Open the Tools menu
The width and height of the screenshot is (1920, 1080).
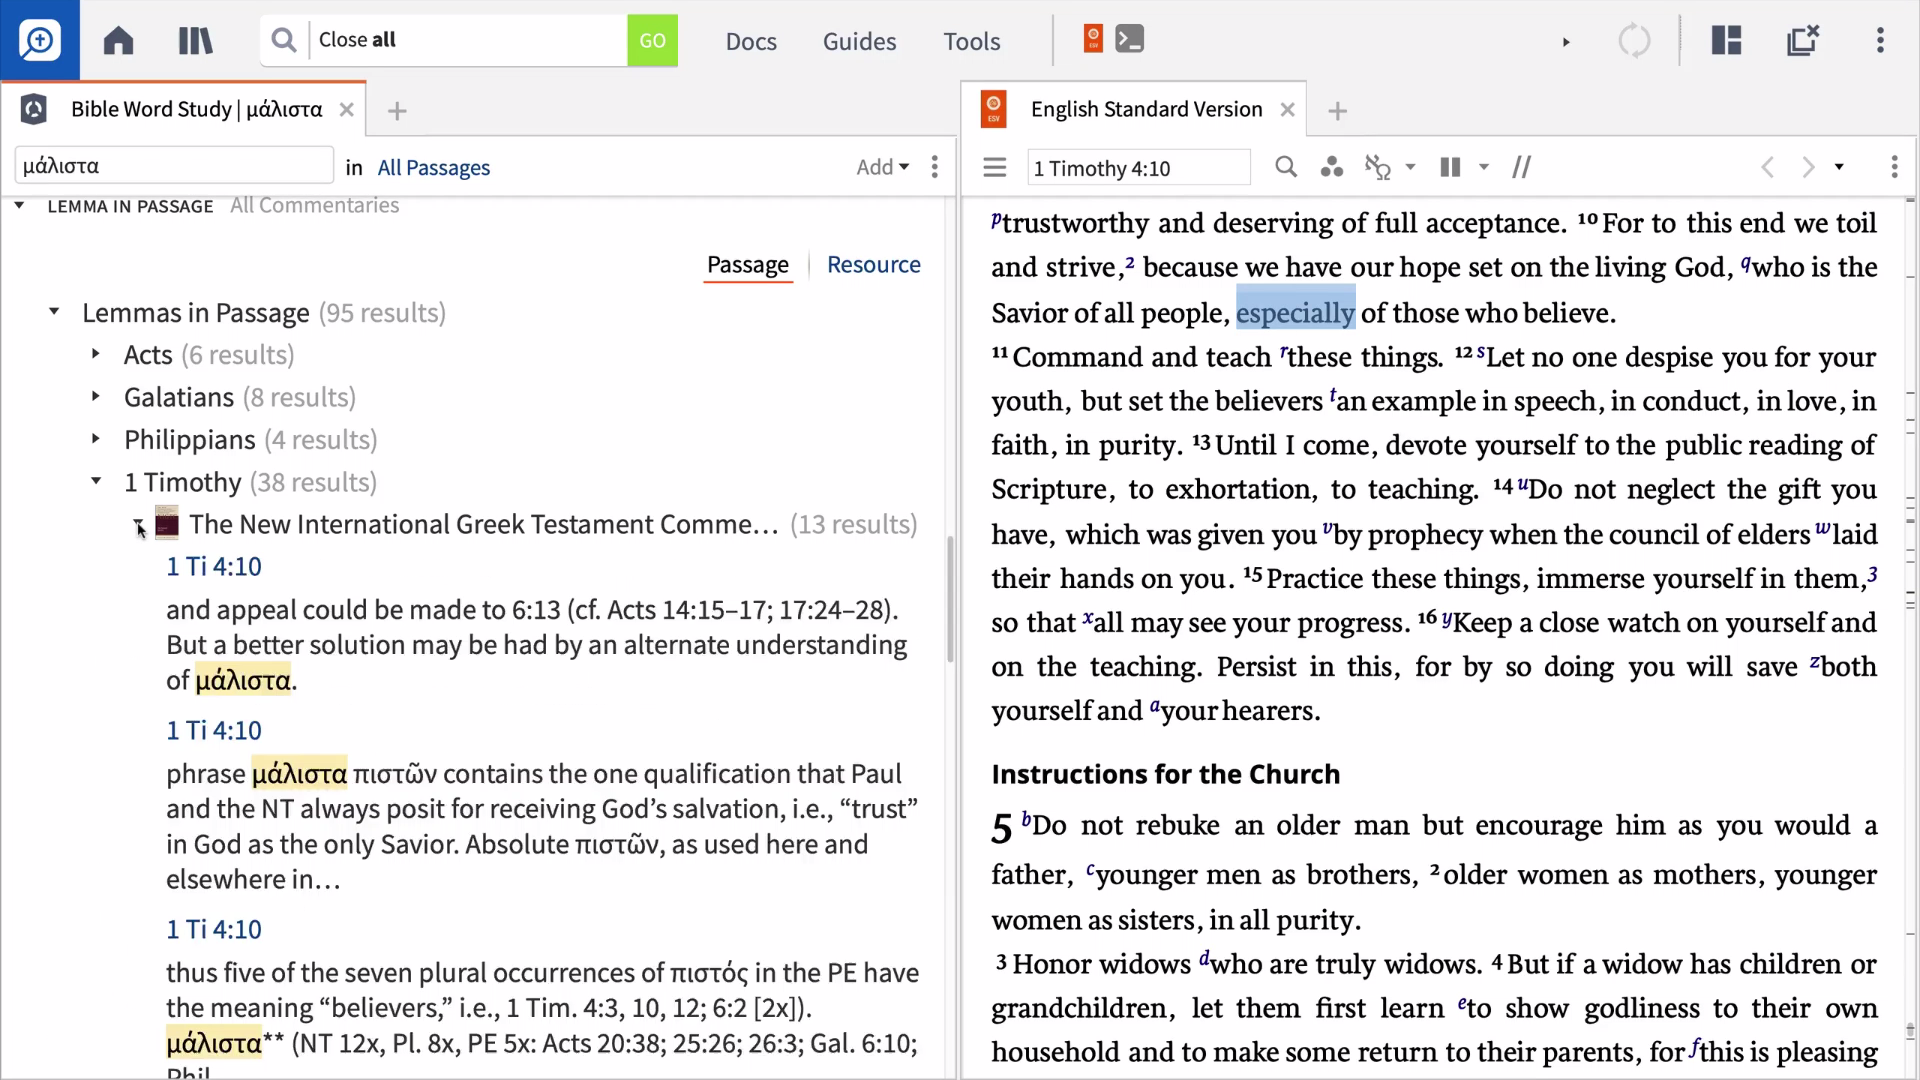(x=971, y=41)
